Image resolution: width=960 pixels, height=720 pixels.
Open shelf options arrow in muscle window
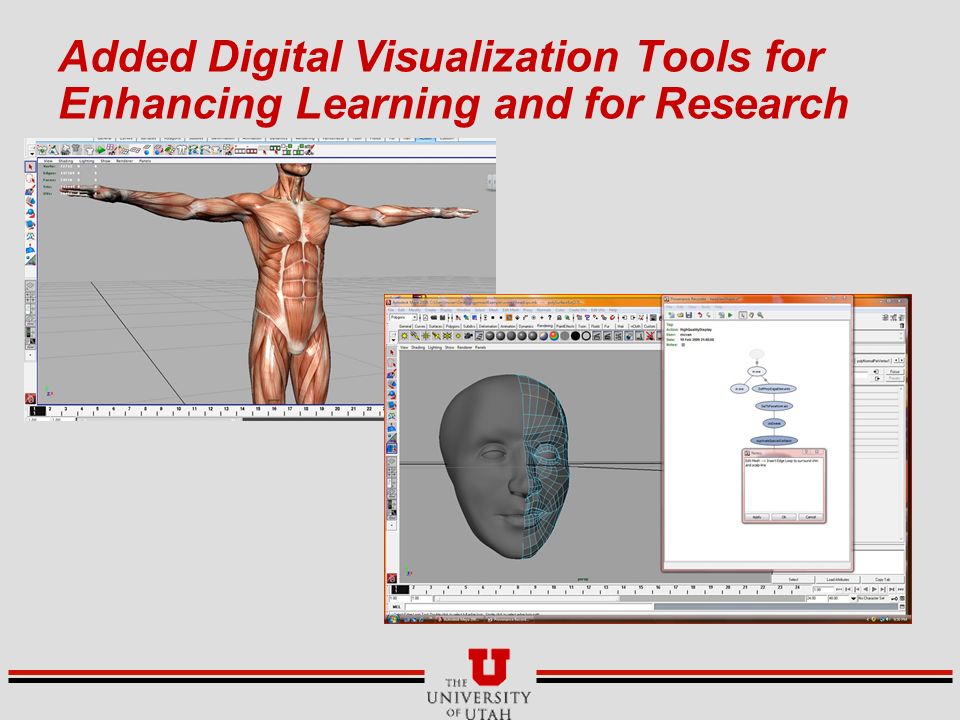click(x=32, y=154)
